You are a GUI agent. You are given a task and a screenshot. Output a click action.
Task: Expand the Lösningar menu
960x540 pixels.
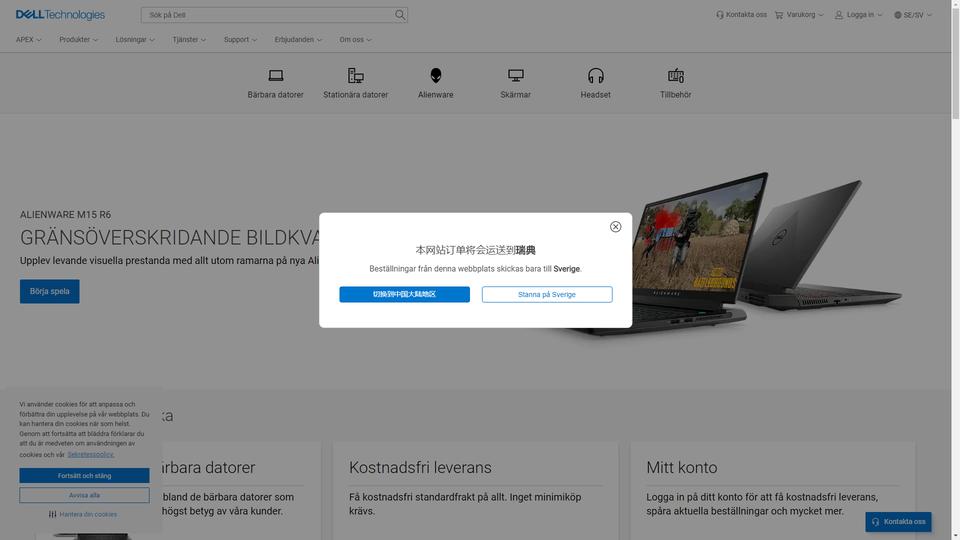point(135,40)
